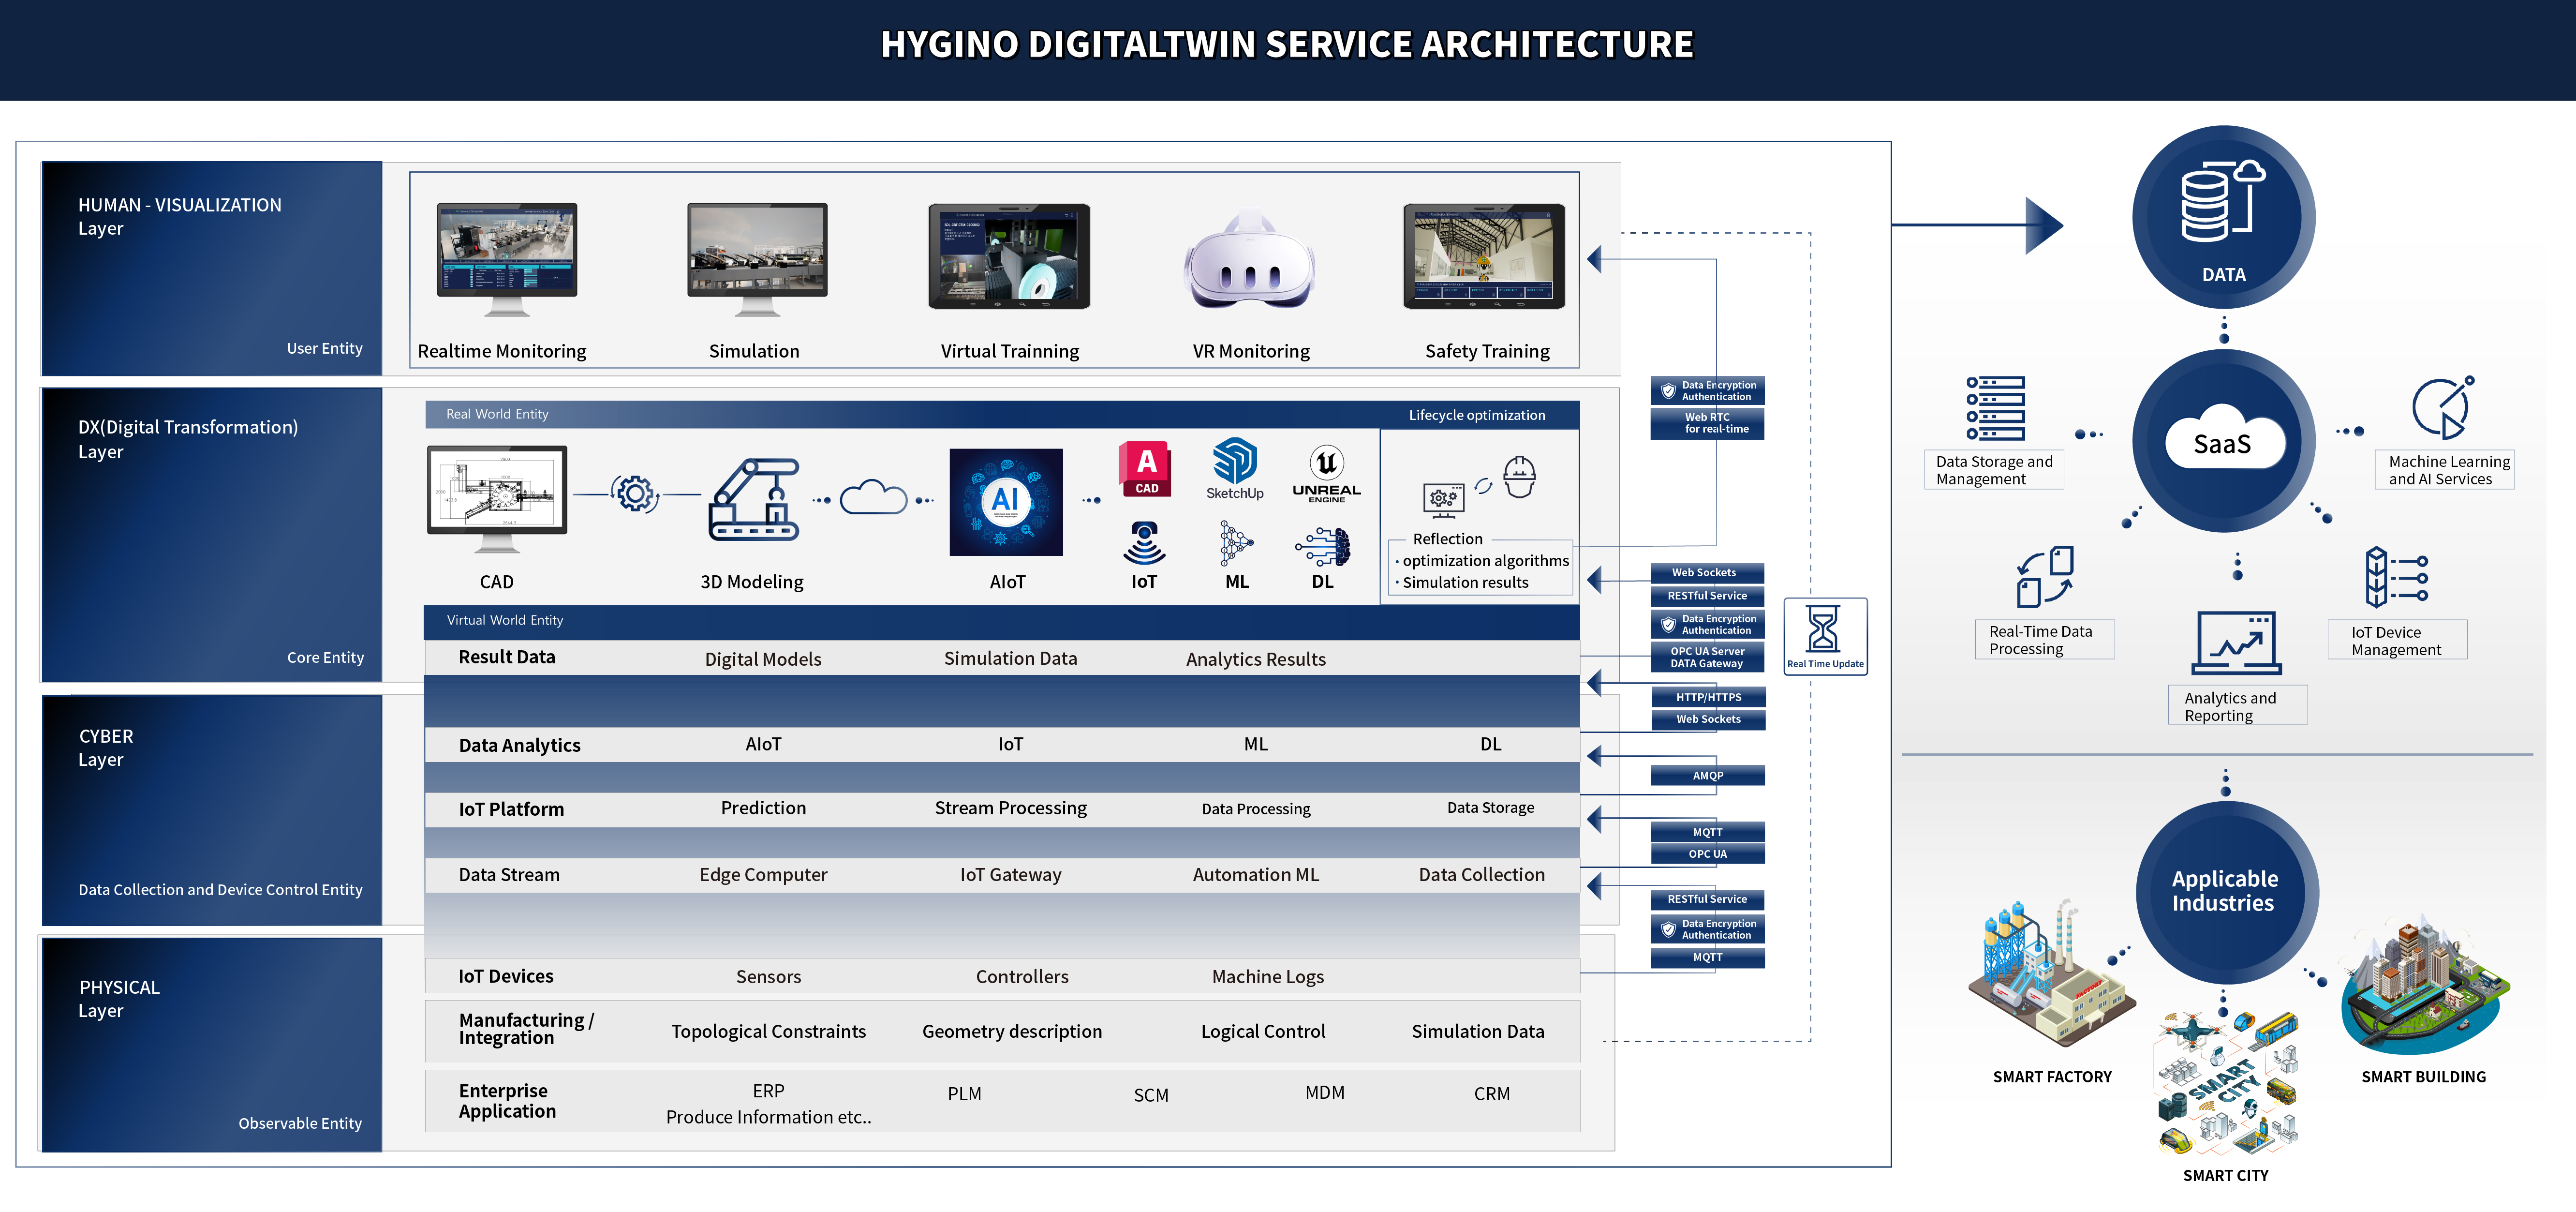Viewport: 2576px width, 1212px height.
Task: Click the Safety Training tablet thumbnail
Action: point(1484,257)
